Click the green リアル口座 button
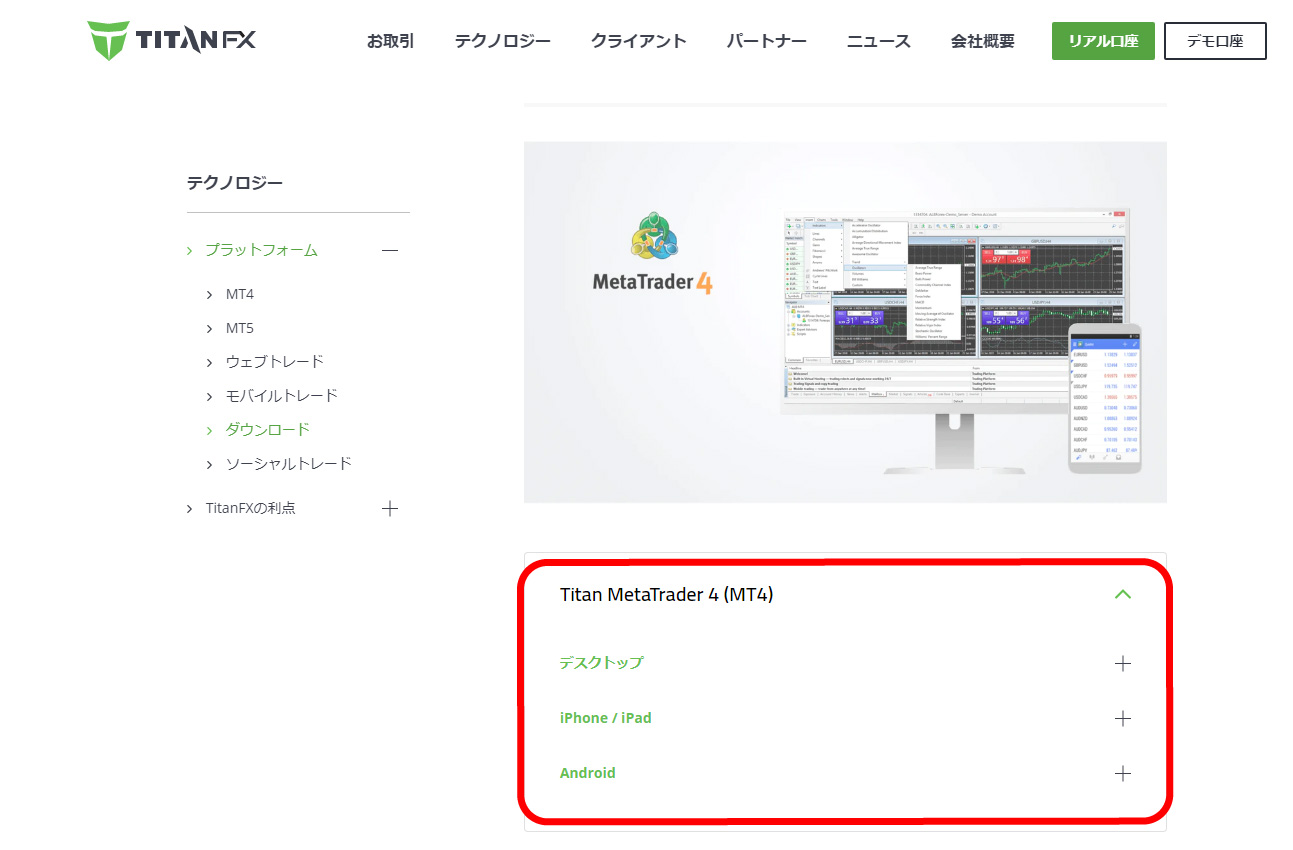 tap(1103, 41)
